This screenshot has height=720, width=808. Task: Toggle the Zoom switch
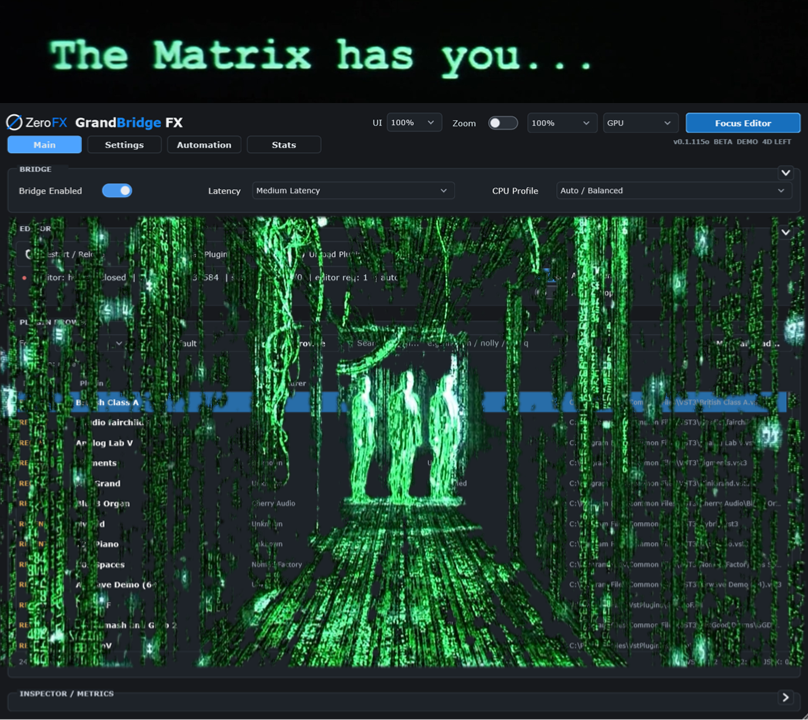pos(502,123)
